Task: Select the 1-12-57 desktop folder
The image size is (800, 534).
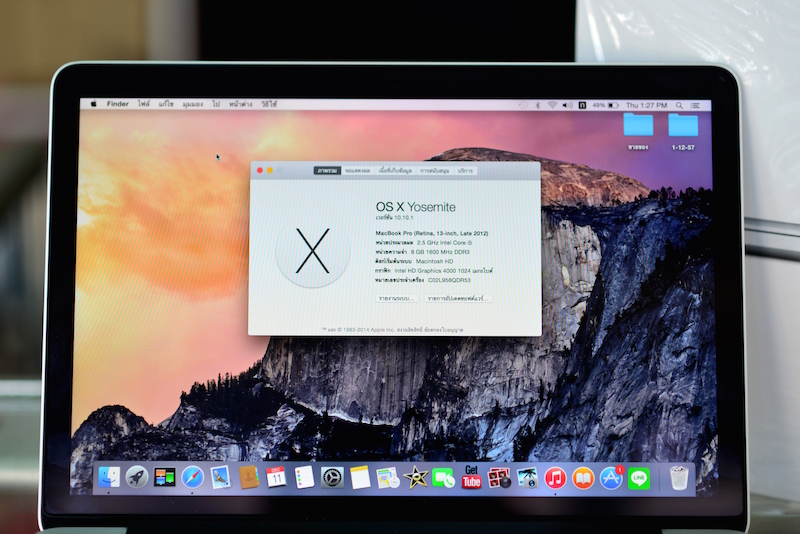Action: pyautogui.click(x=683, y=132)
